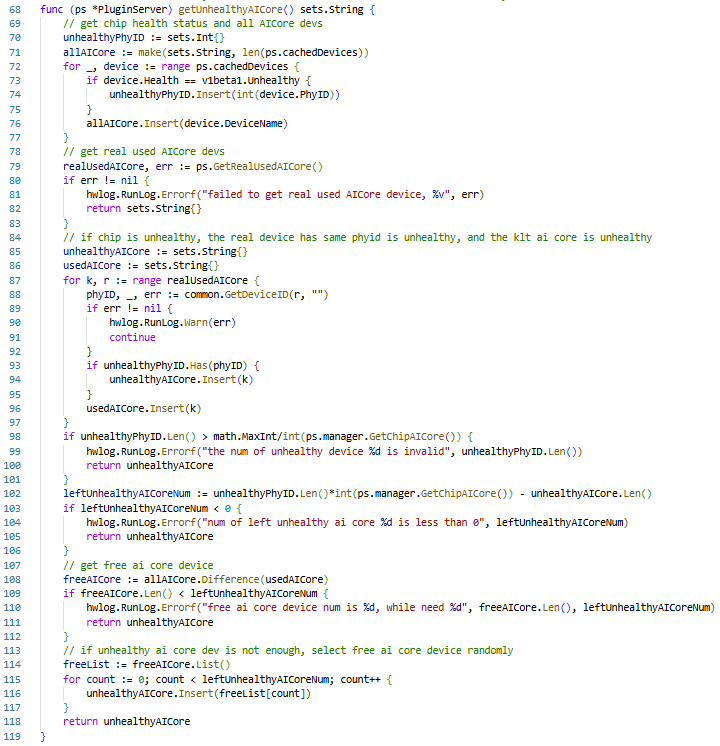This screenshot has width=720, height=746.
Task: Click line number 68 in the gutter
Action: [15, 10]
